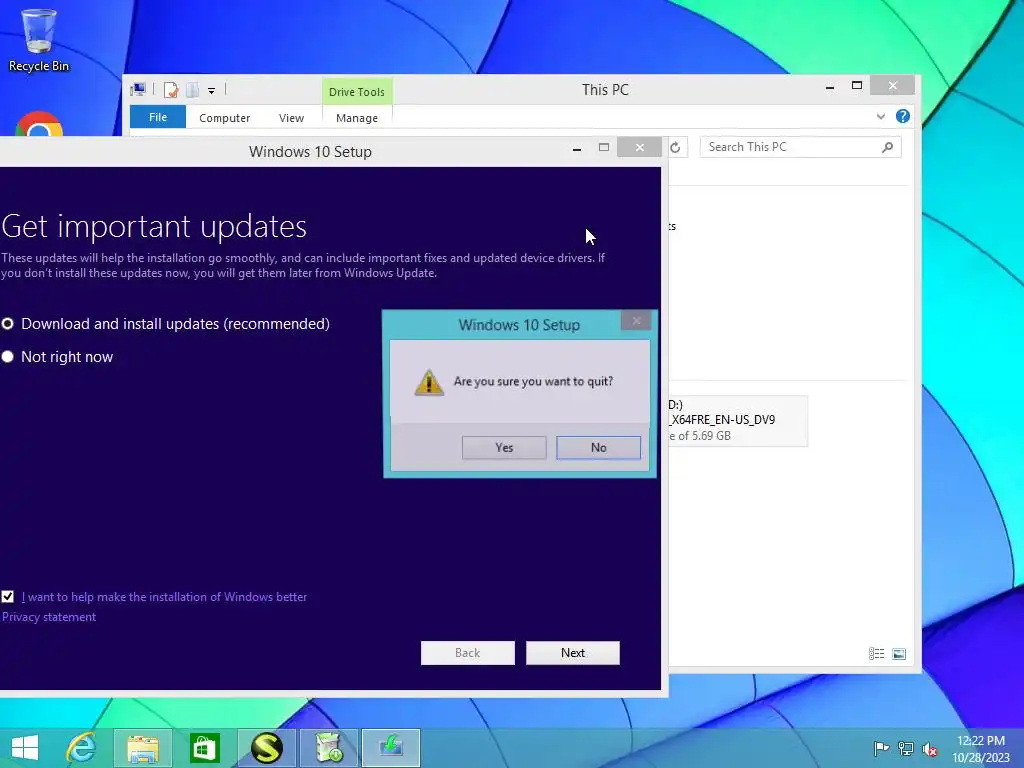The image size is (1024, 768).
Task: Switch to the Computer ribbon tab
Action: 225,118
